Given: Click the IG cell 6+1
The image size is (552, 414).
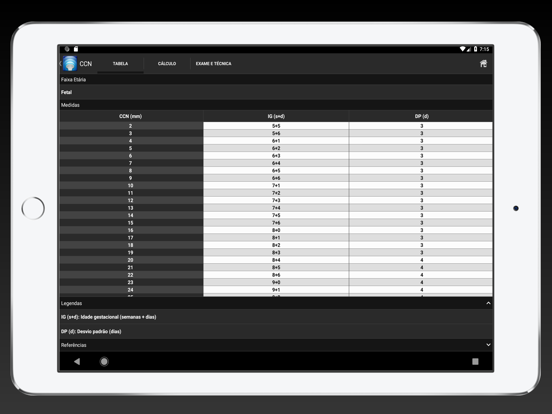Looking at the screenshot, I should point(276,141).
